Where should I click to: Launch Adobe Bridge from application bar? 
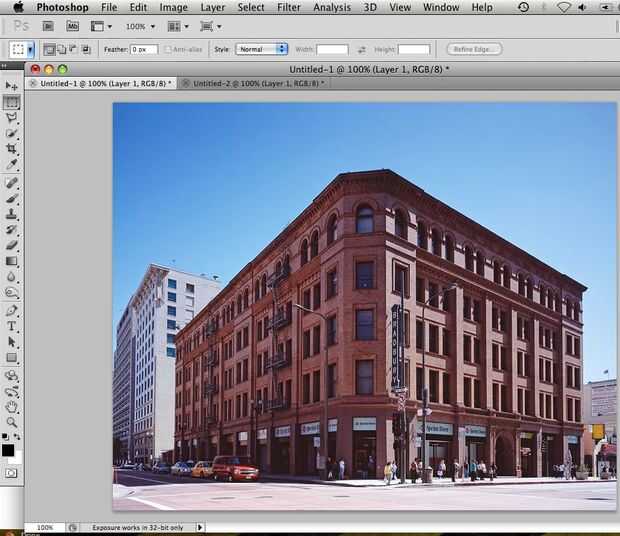click(48, 26)
